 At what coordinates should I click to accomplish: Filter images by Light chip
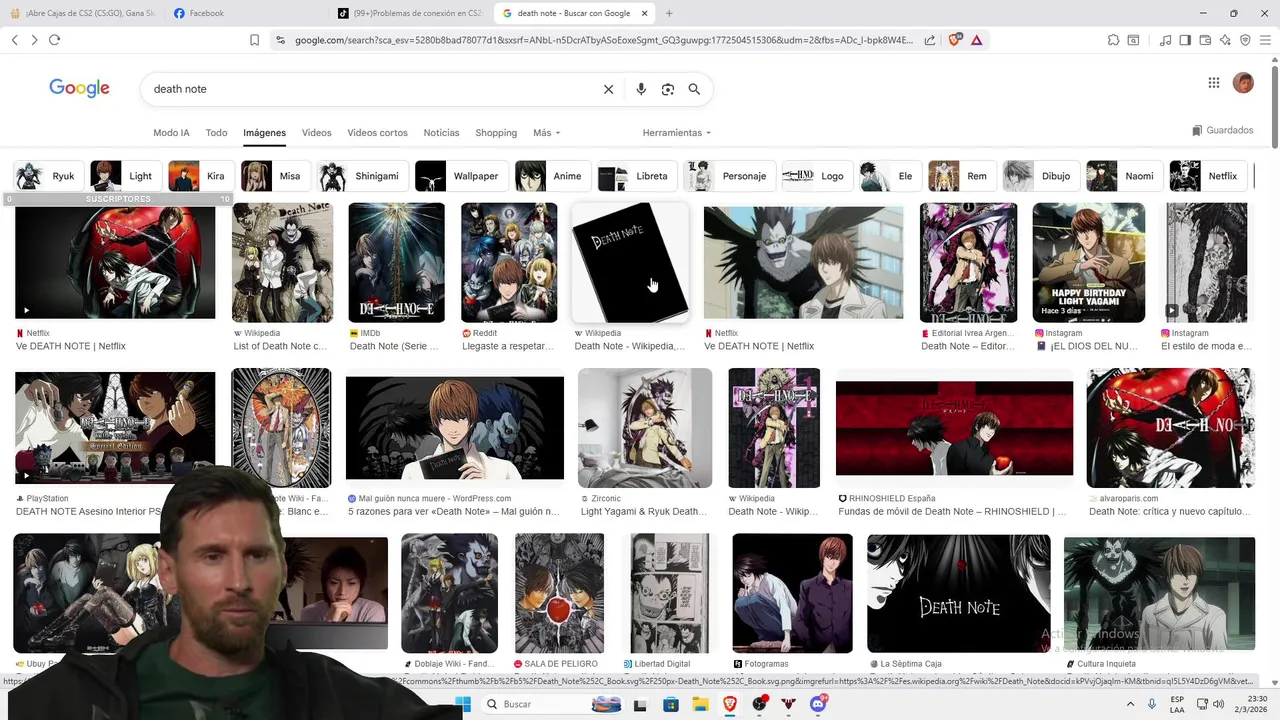(x=124, y=176)
